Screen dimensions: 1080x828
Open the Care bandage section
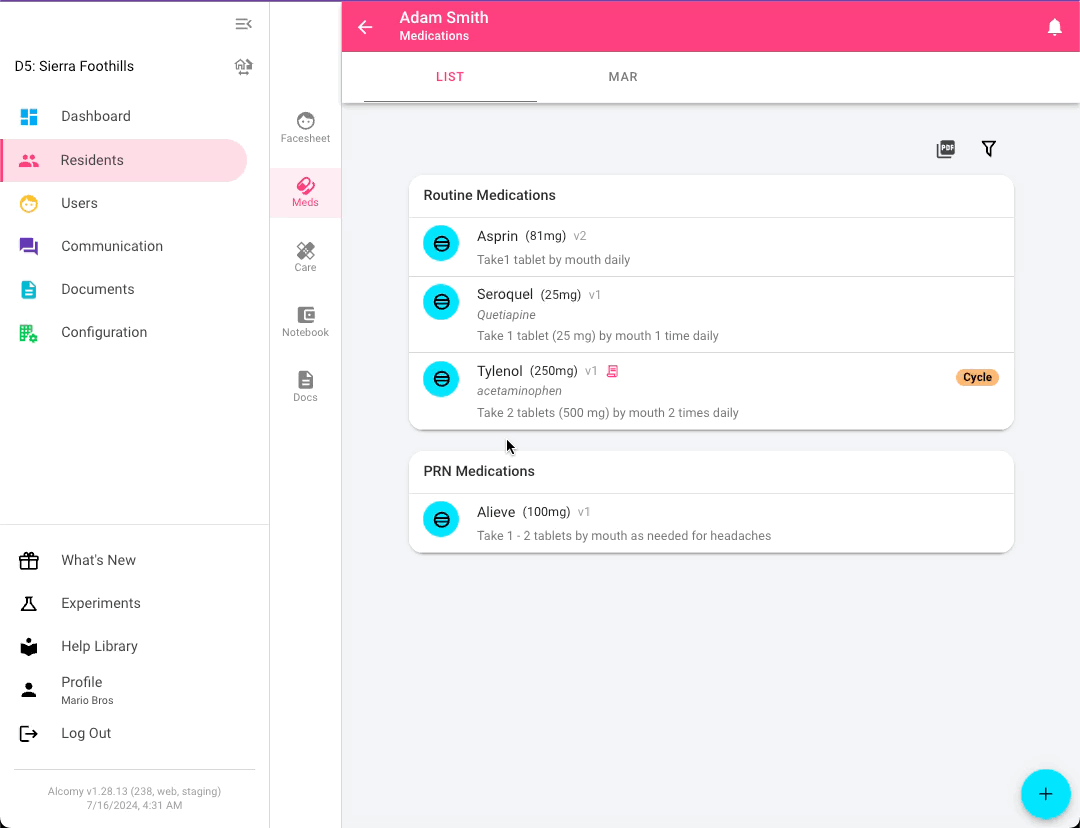(305, 257)
